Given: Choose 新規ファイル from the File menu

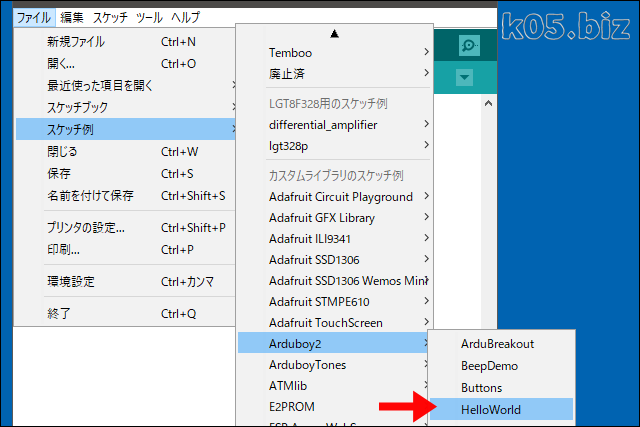Looking at the screenshot, I should point(125,42).
